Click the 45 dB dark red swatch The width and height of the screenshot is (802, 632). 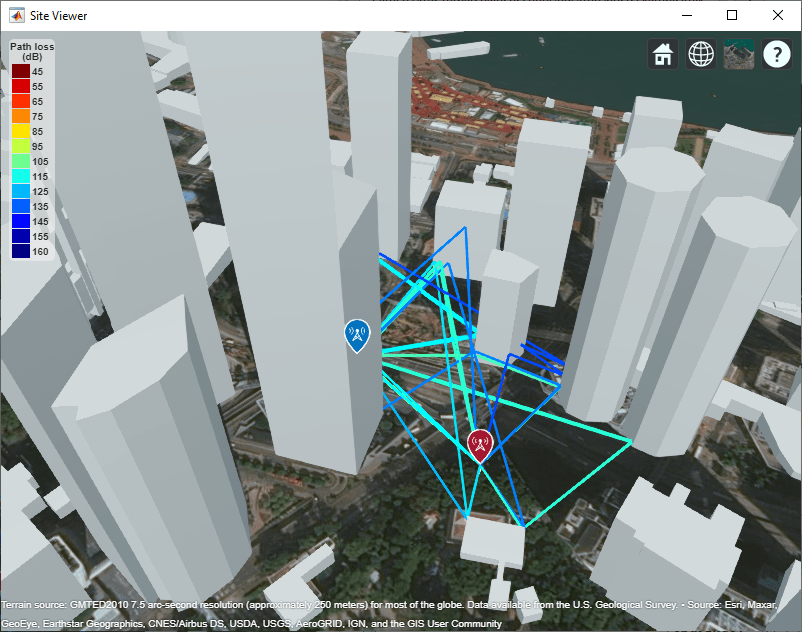tap(21, 71)
